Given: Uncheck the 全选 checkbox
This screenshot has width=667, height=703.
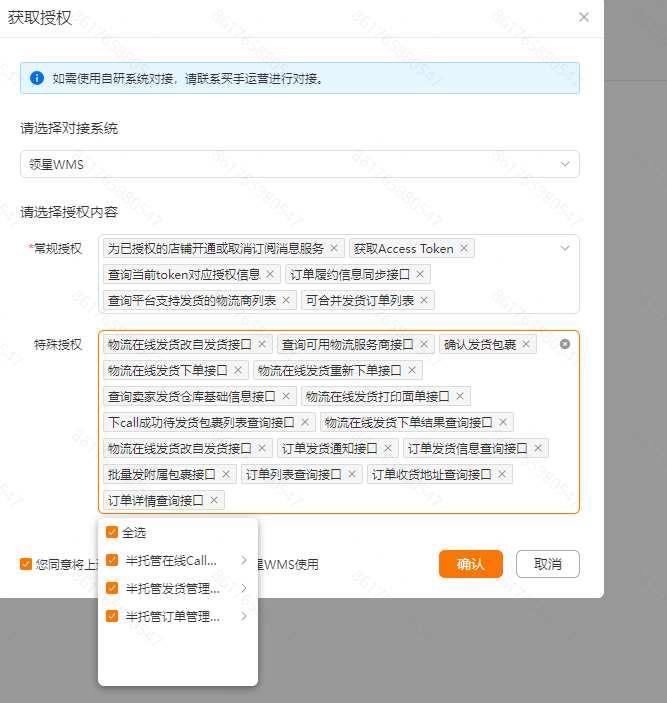Looking at the screenshot, I should pos(112,532).
